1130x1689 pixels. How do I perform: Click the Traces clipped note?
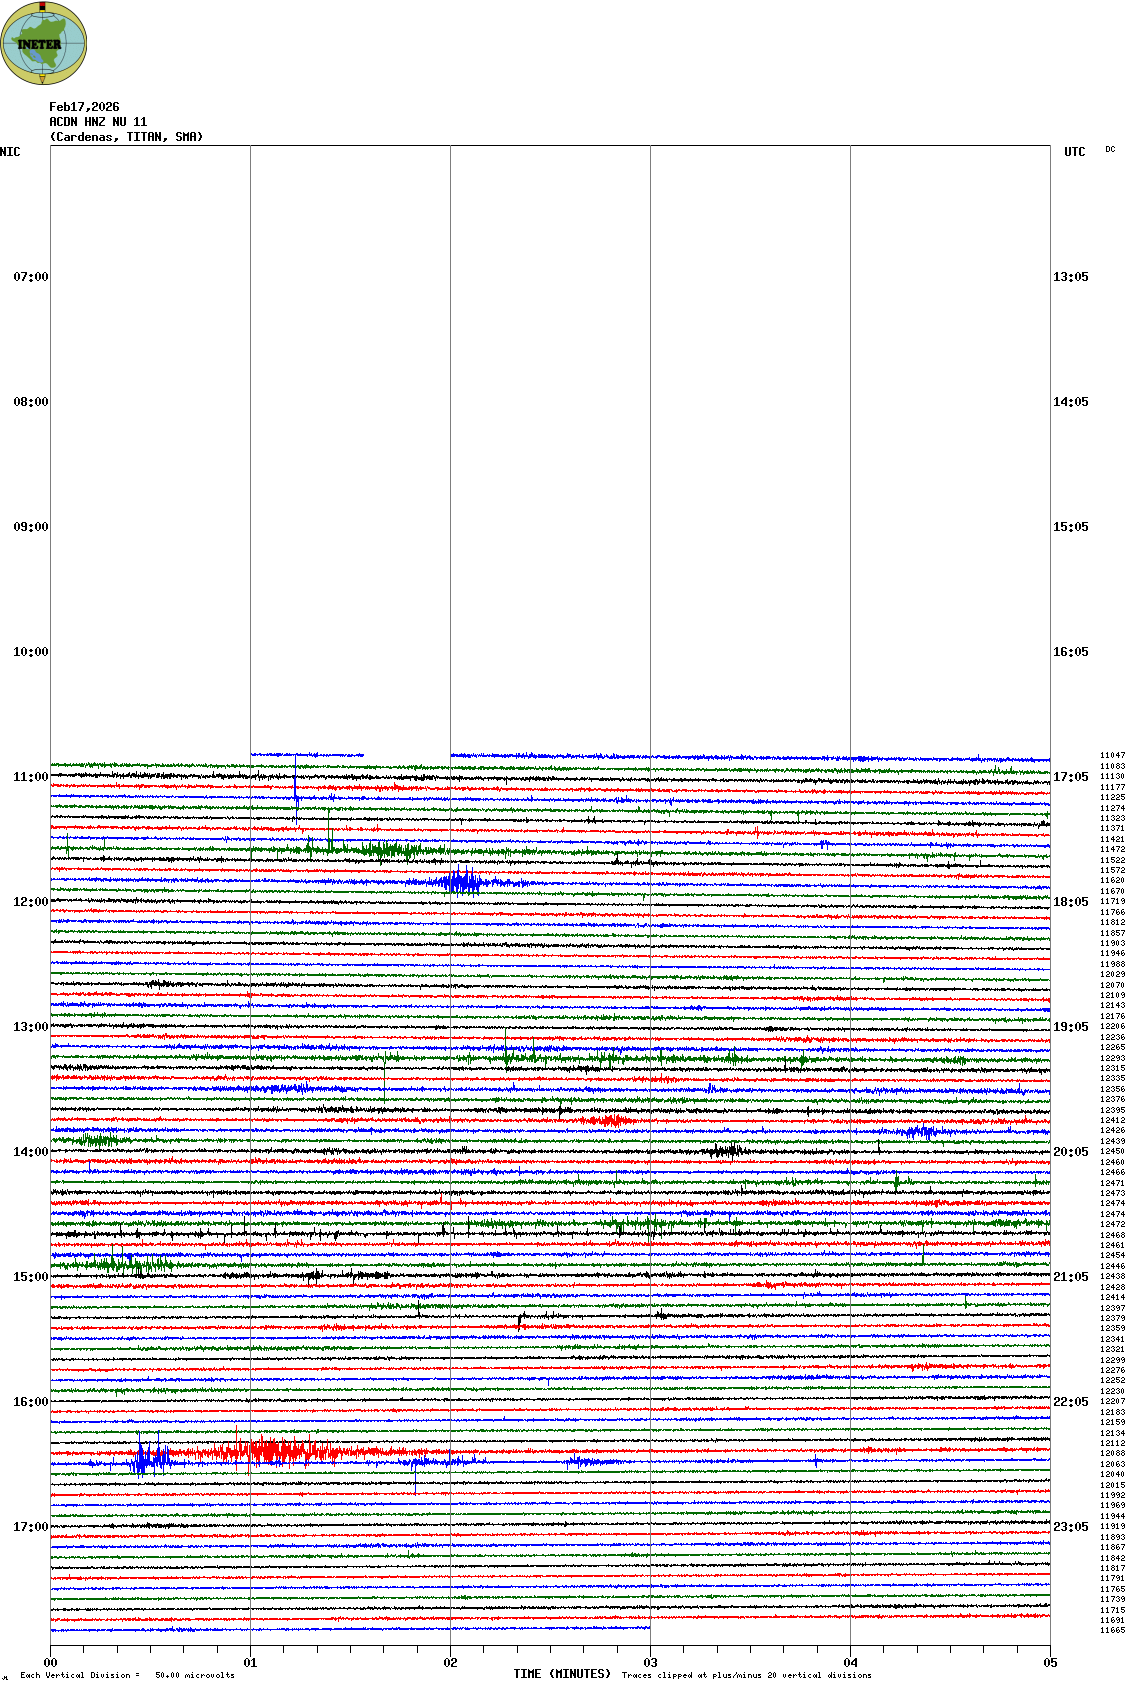pyautogui.click(x=746, y=1675)
